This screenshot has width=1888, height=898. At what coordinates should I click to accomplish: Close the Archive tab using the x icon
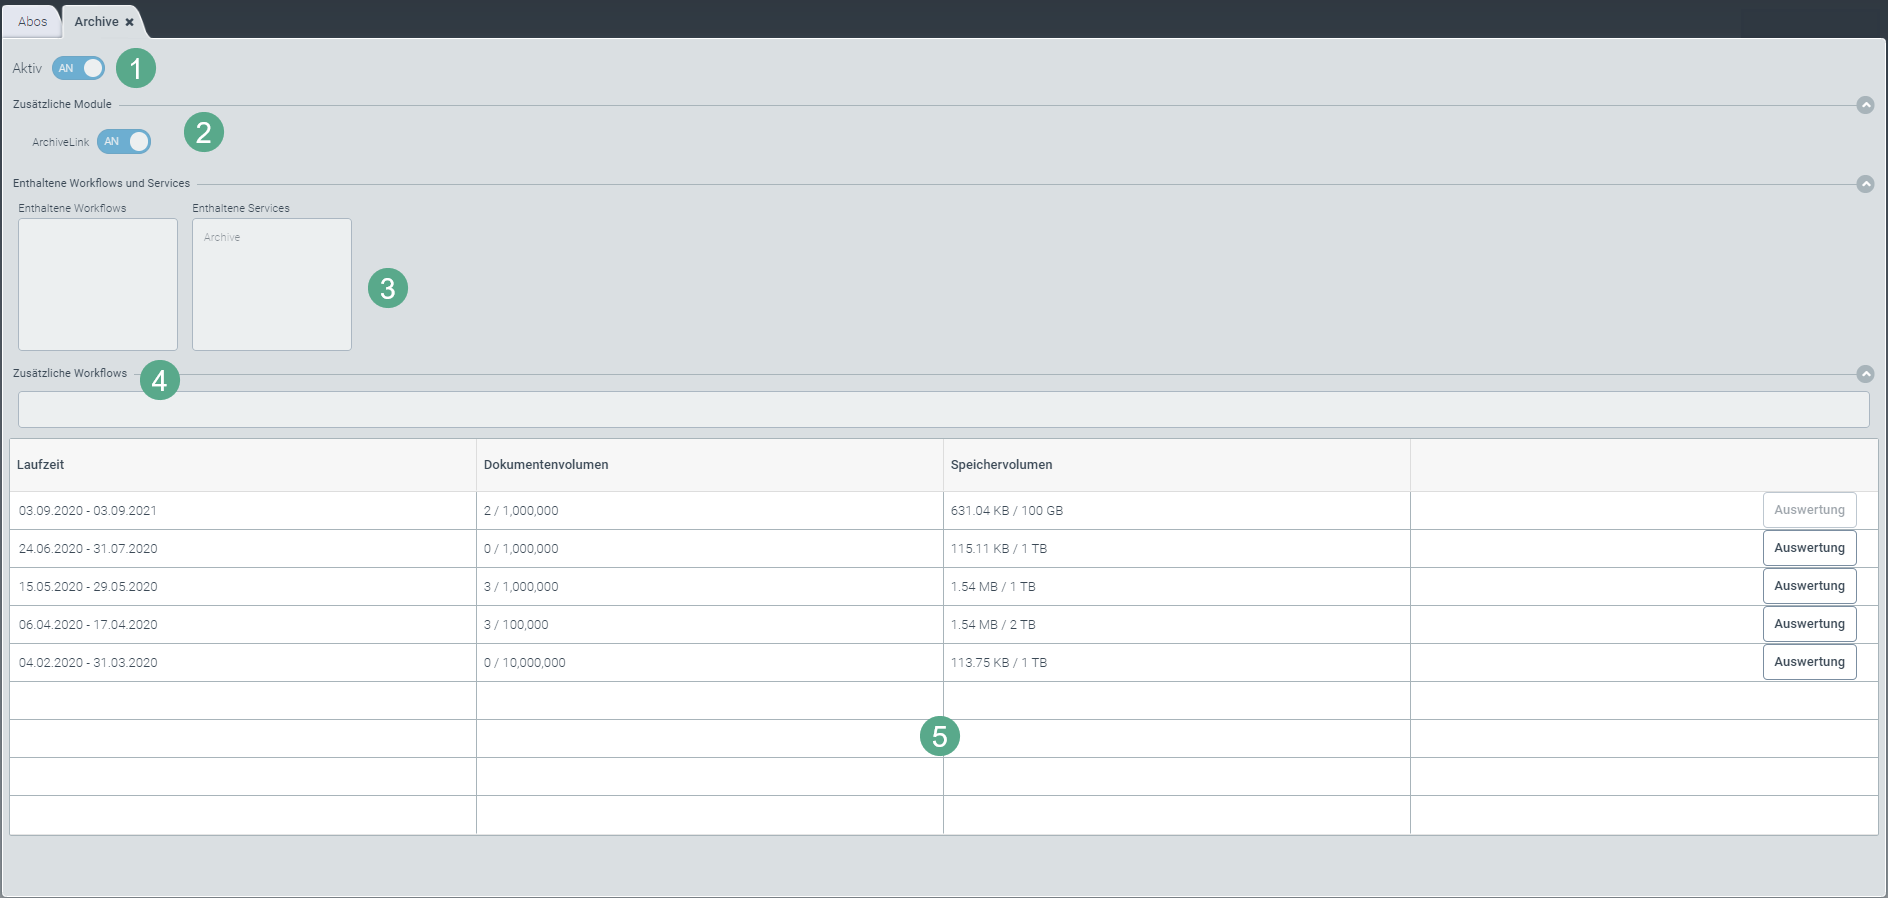tap(129, 22)
